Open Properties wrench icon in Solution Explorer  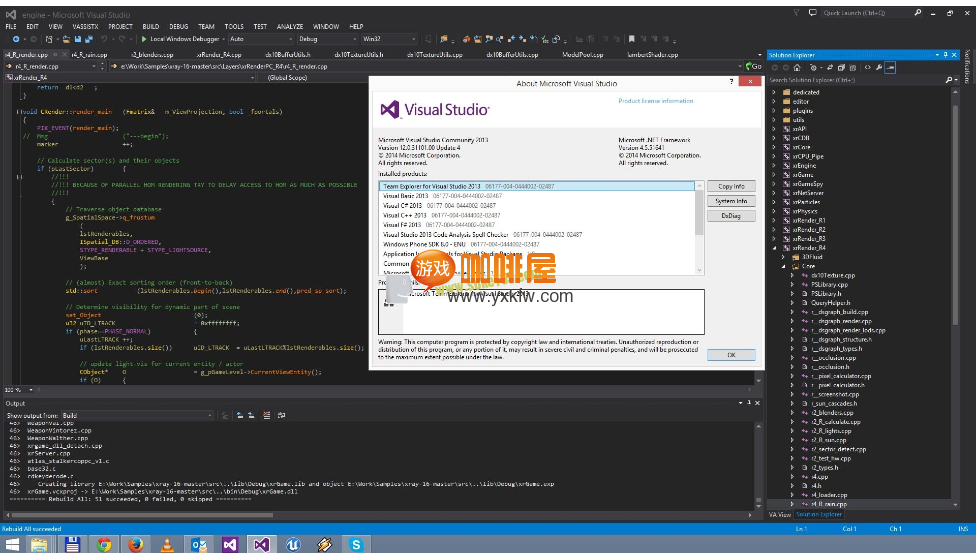(x=879, y=67)
